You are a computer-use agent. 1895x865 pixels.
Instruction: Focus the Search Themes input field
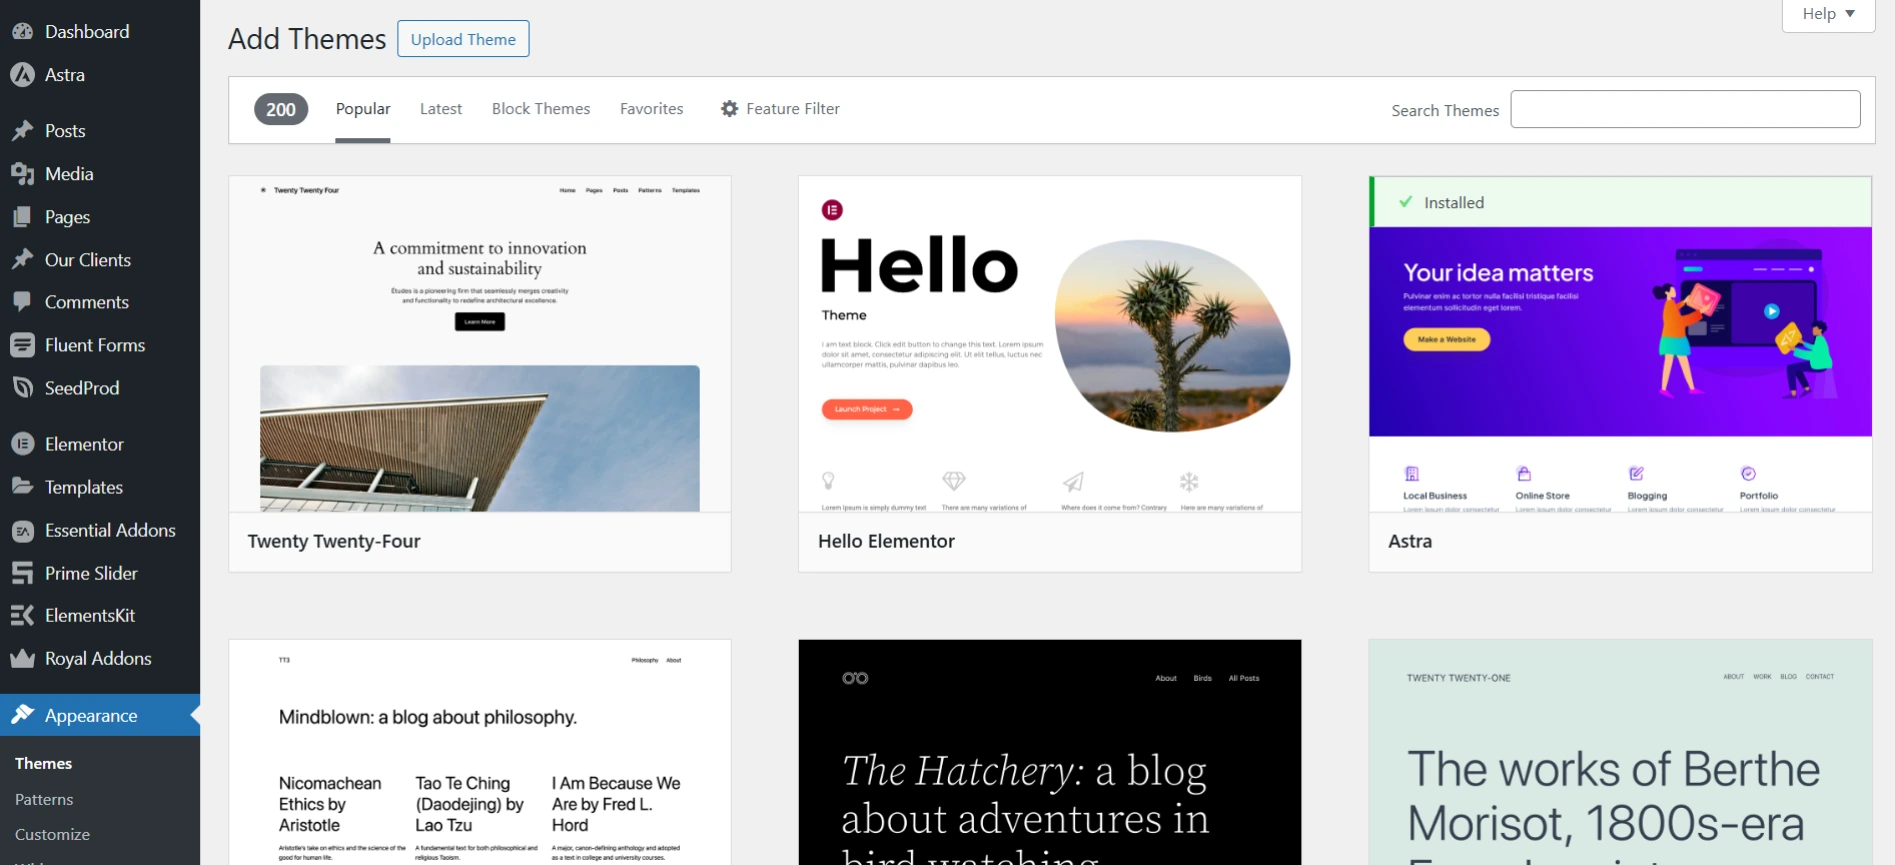pos(1685,109)
